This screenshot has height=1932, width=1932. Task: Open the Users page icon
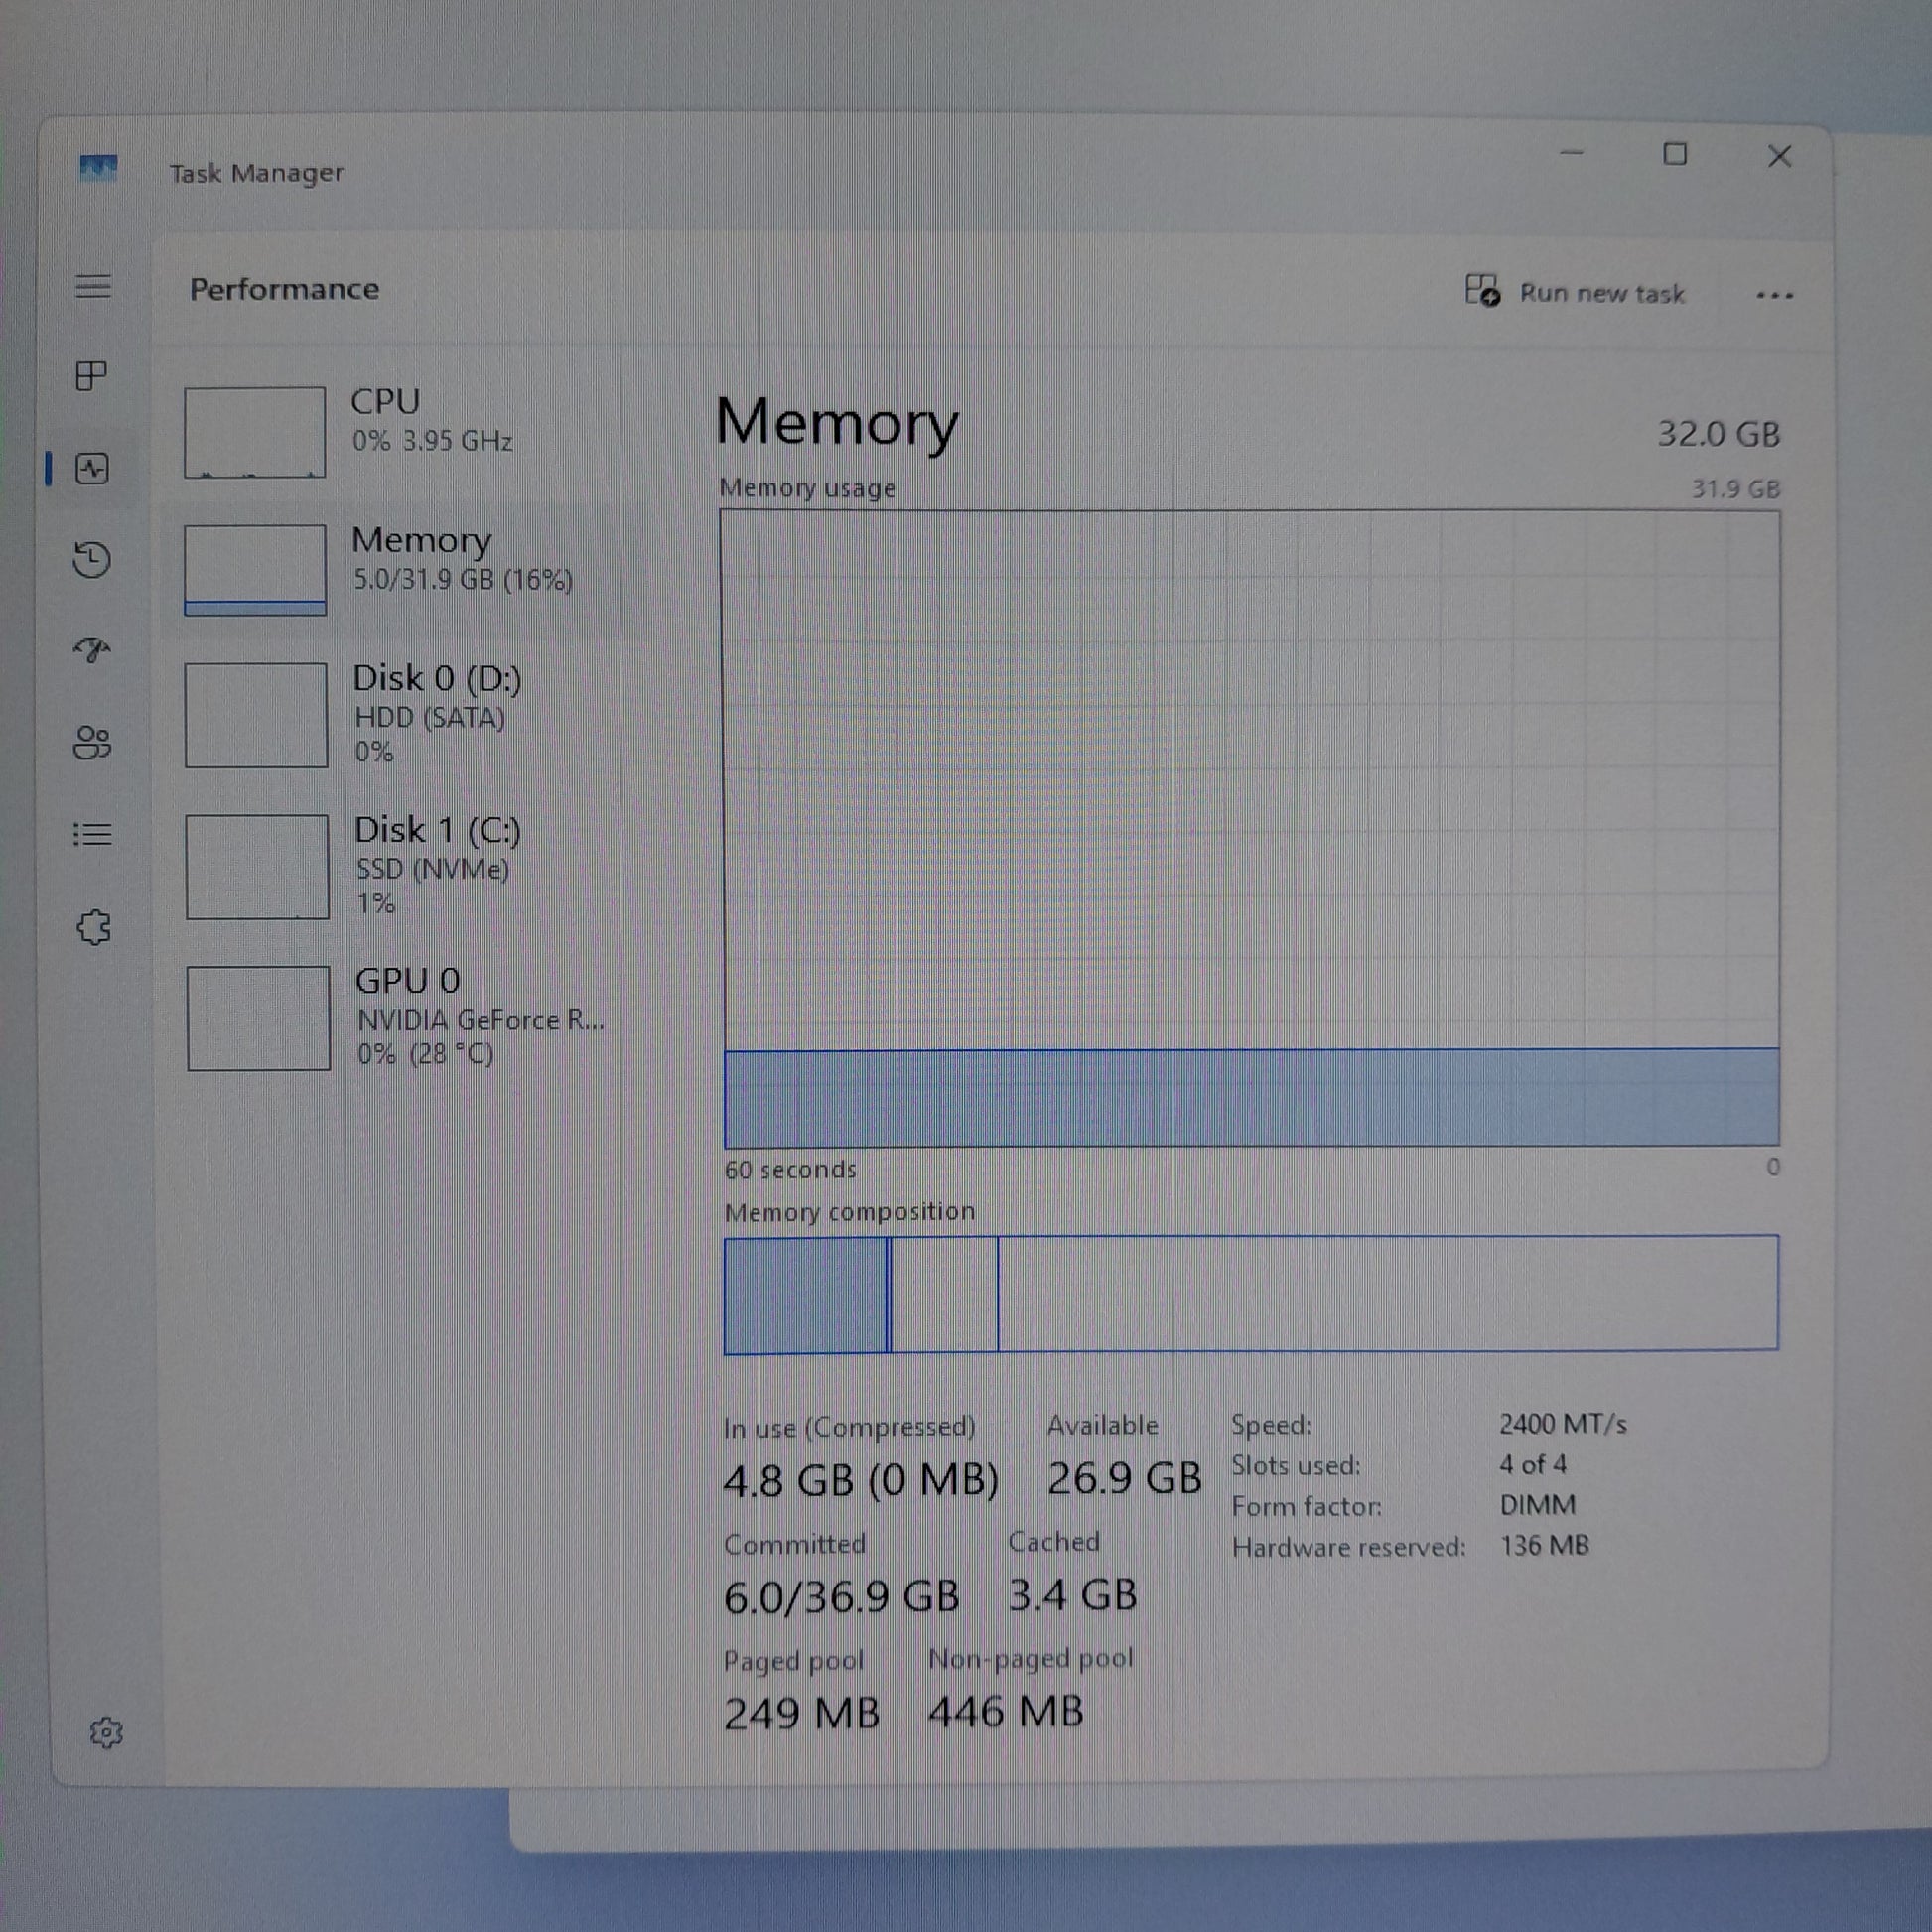[92, 742]
